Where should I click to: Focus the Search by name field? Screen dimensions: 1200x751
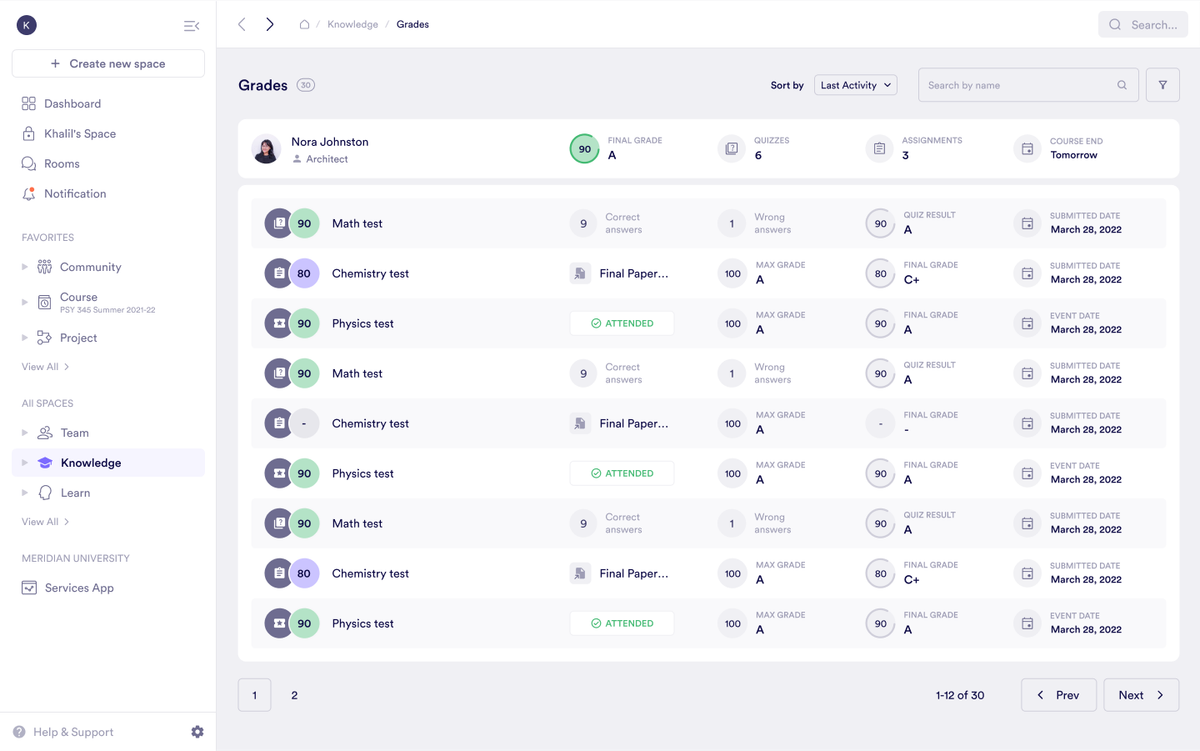(1028, 85)
